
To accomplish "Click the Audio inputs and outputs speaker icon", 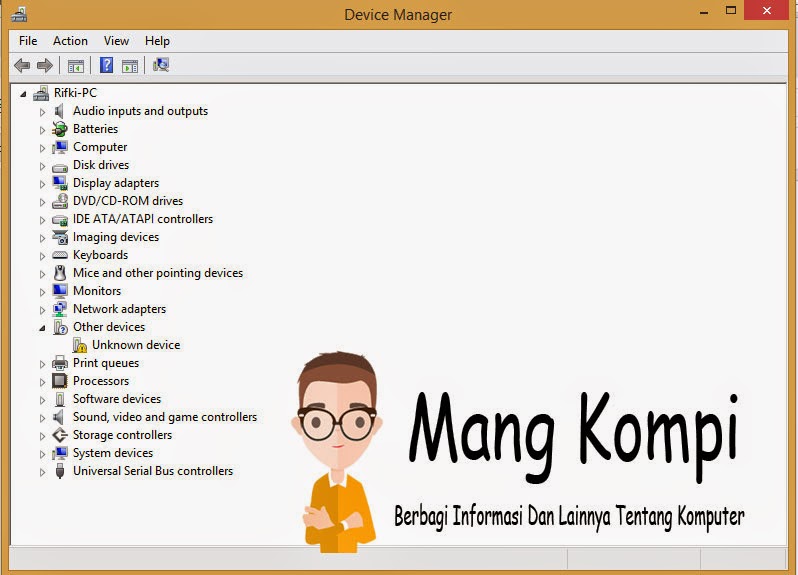I will click(x=59, y=111).
